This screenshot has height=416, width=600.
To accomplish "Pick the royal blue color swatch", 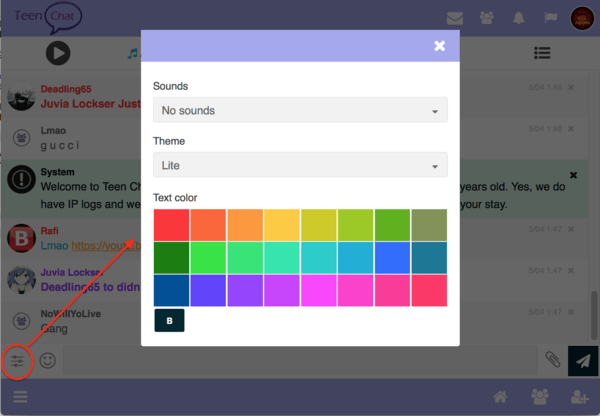I will pos(392,258).
